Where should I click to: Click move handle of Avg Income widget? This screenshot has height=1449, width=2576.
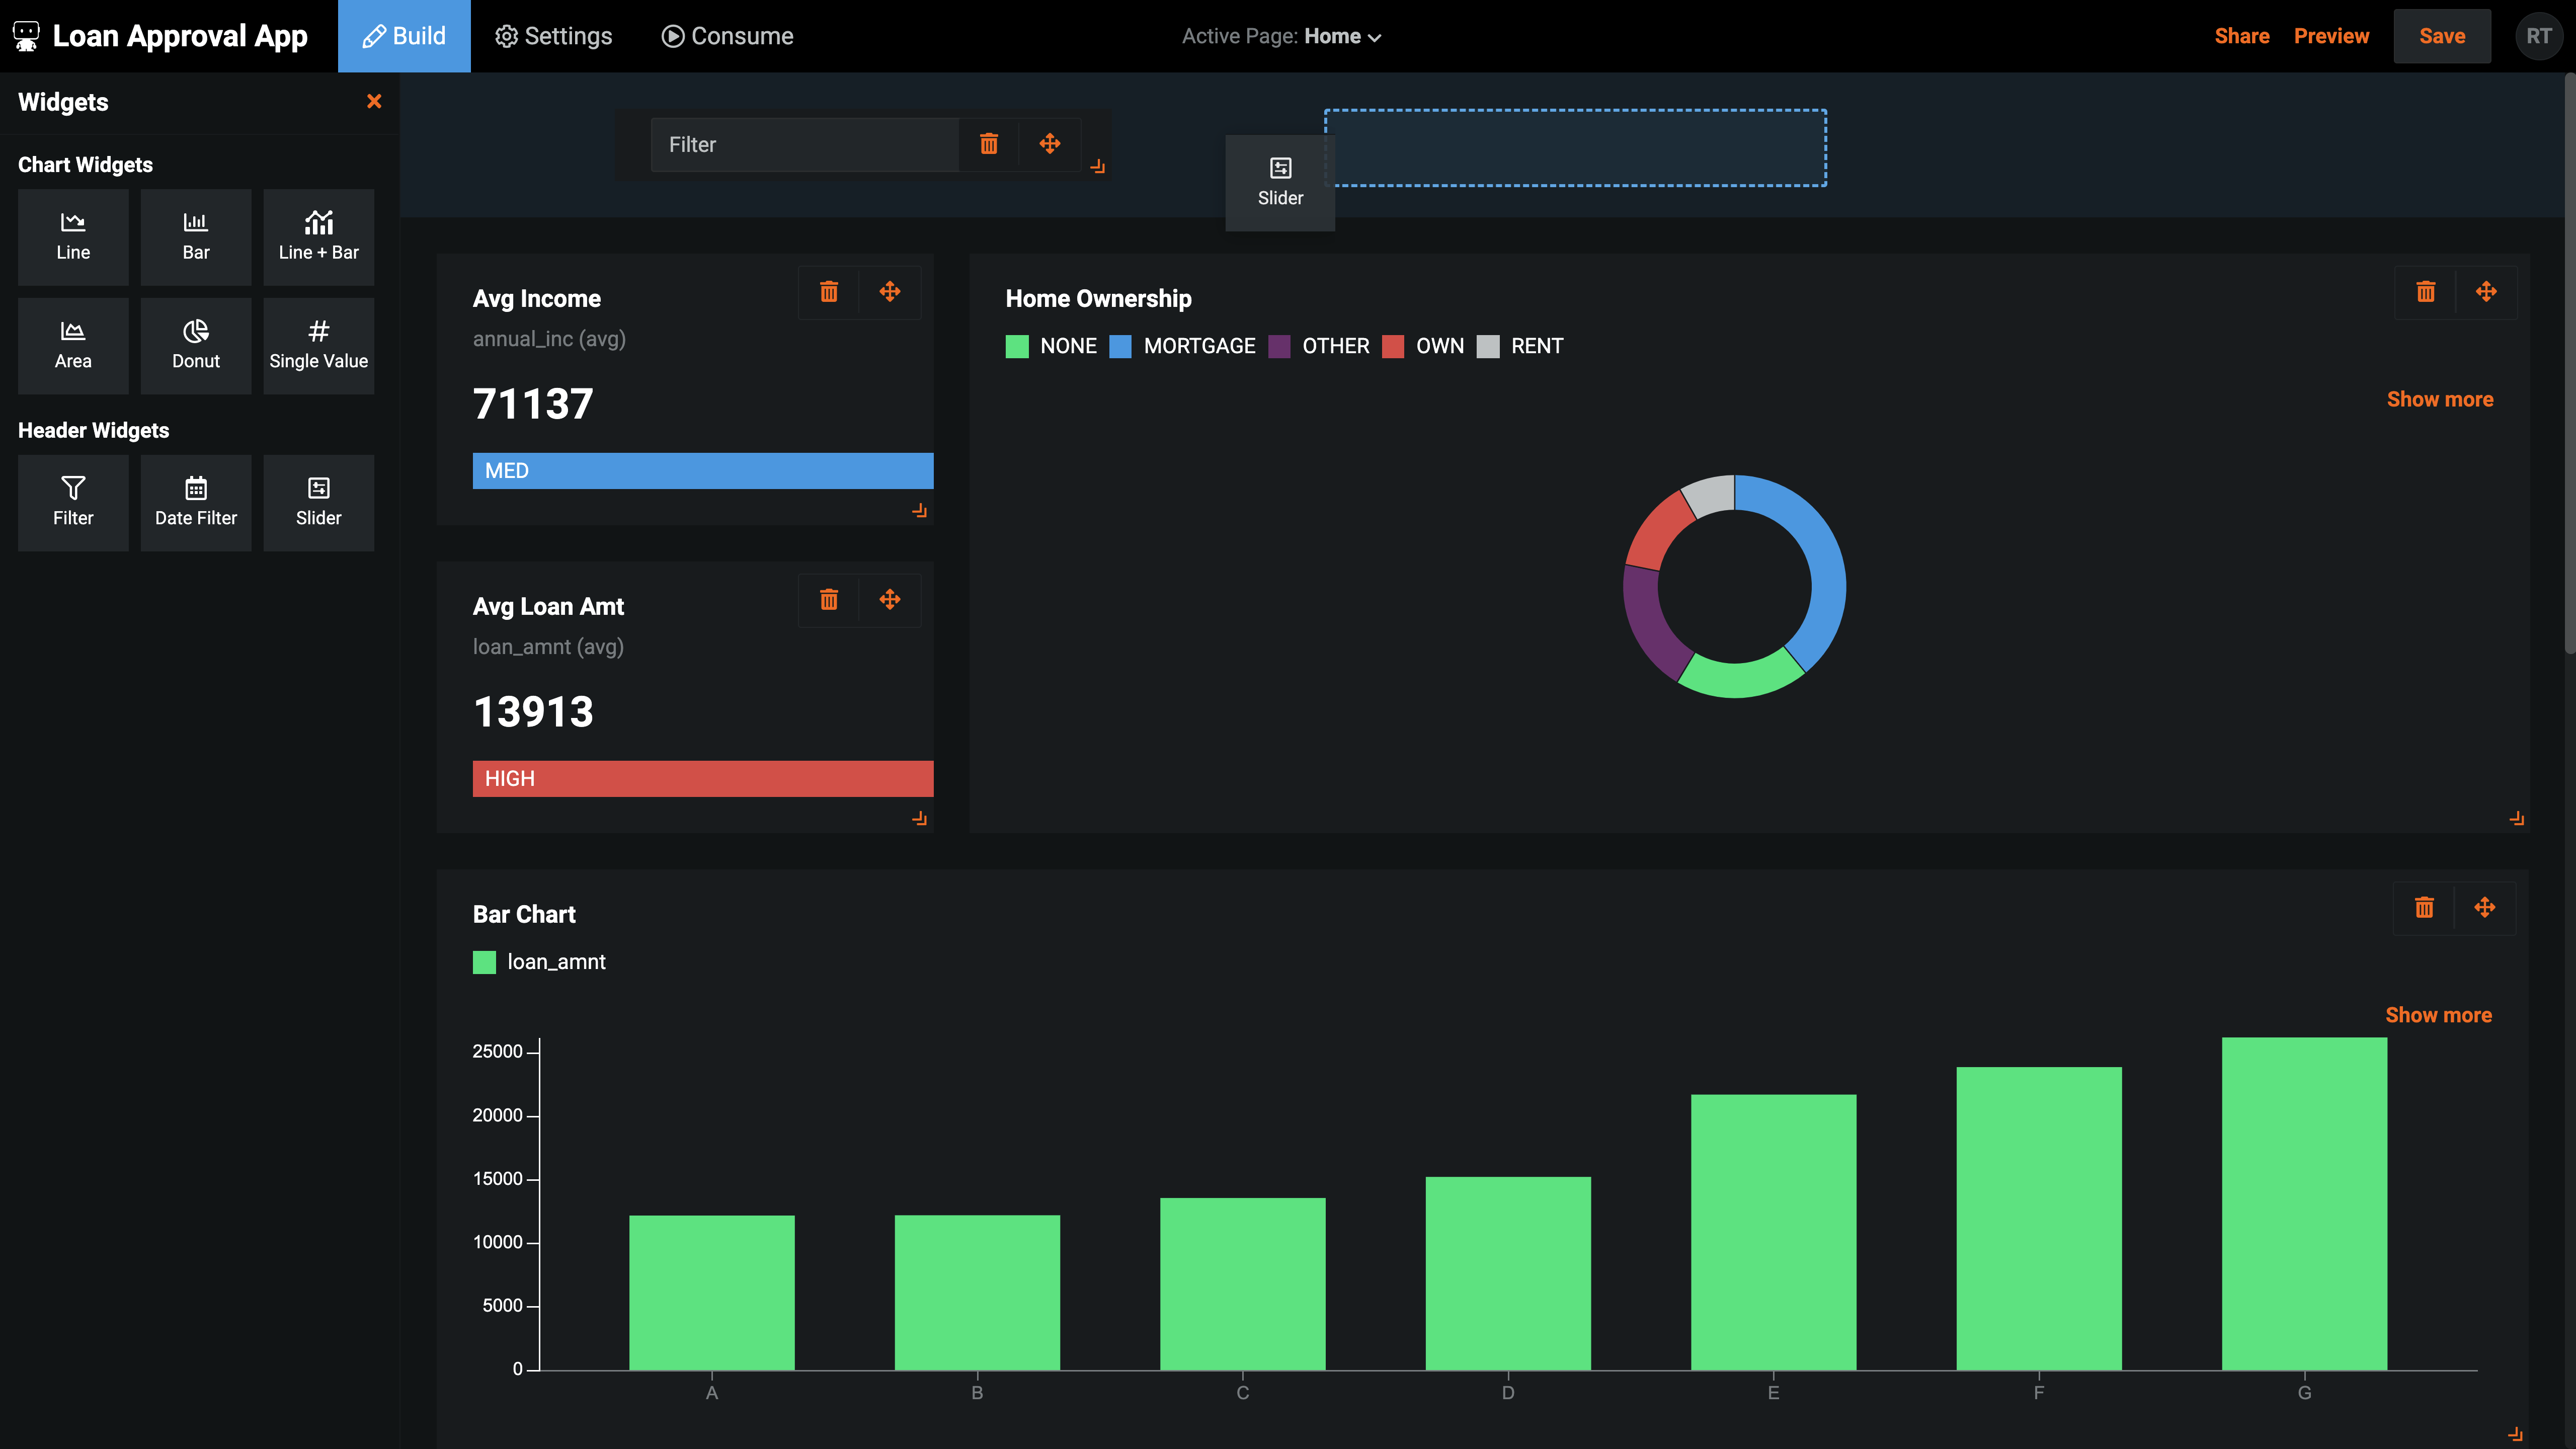tap(890, 292)
